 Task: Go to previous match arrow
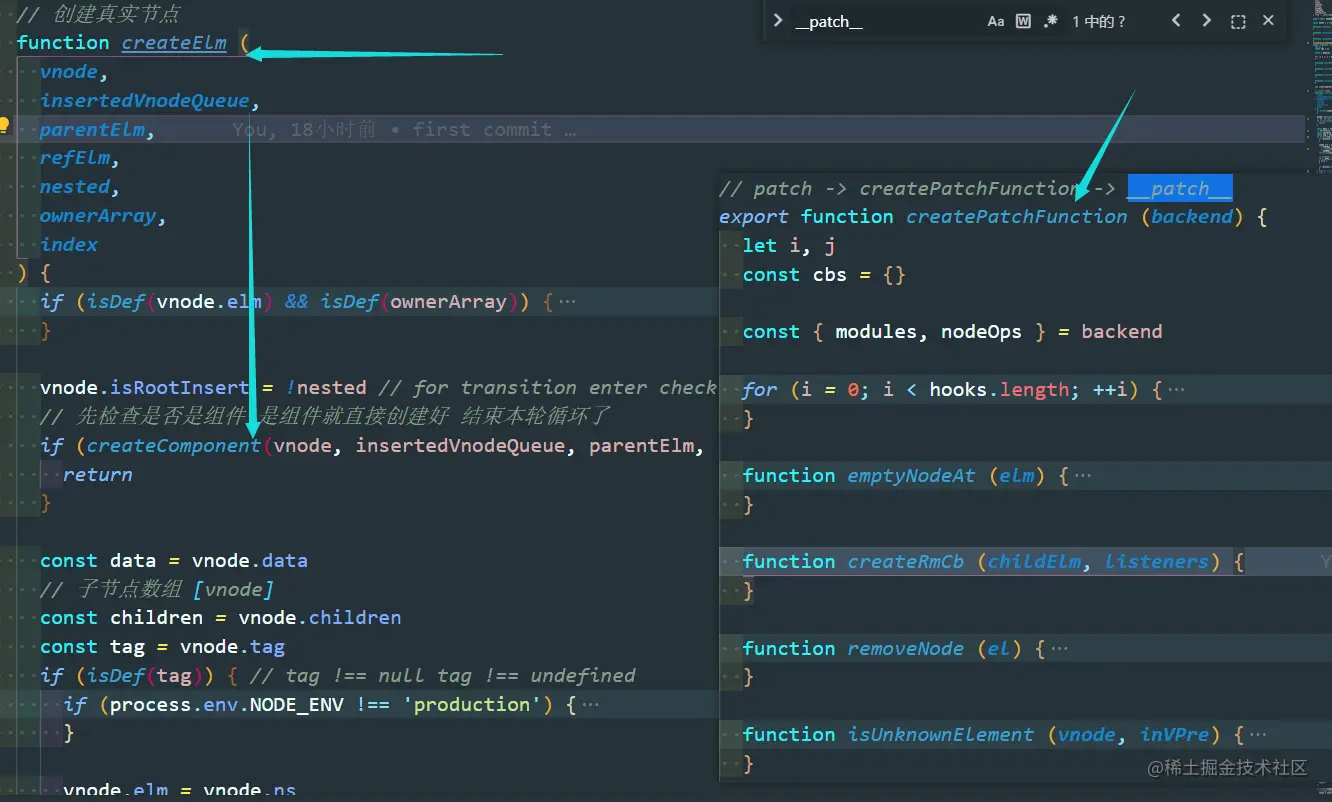pos(1177,21)
